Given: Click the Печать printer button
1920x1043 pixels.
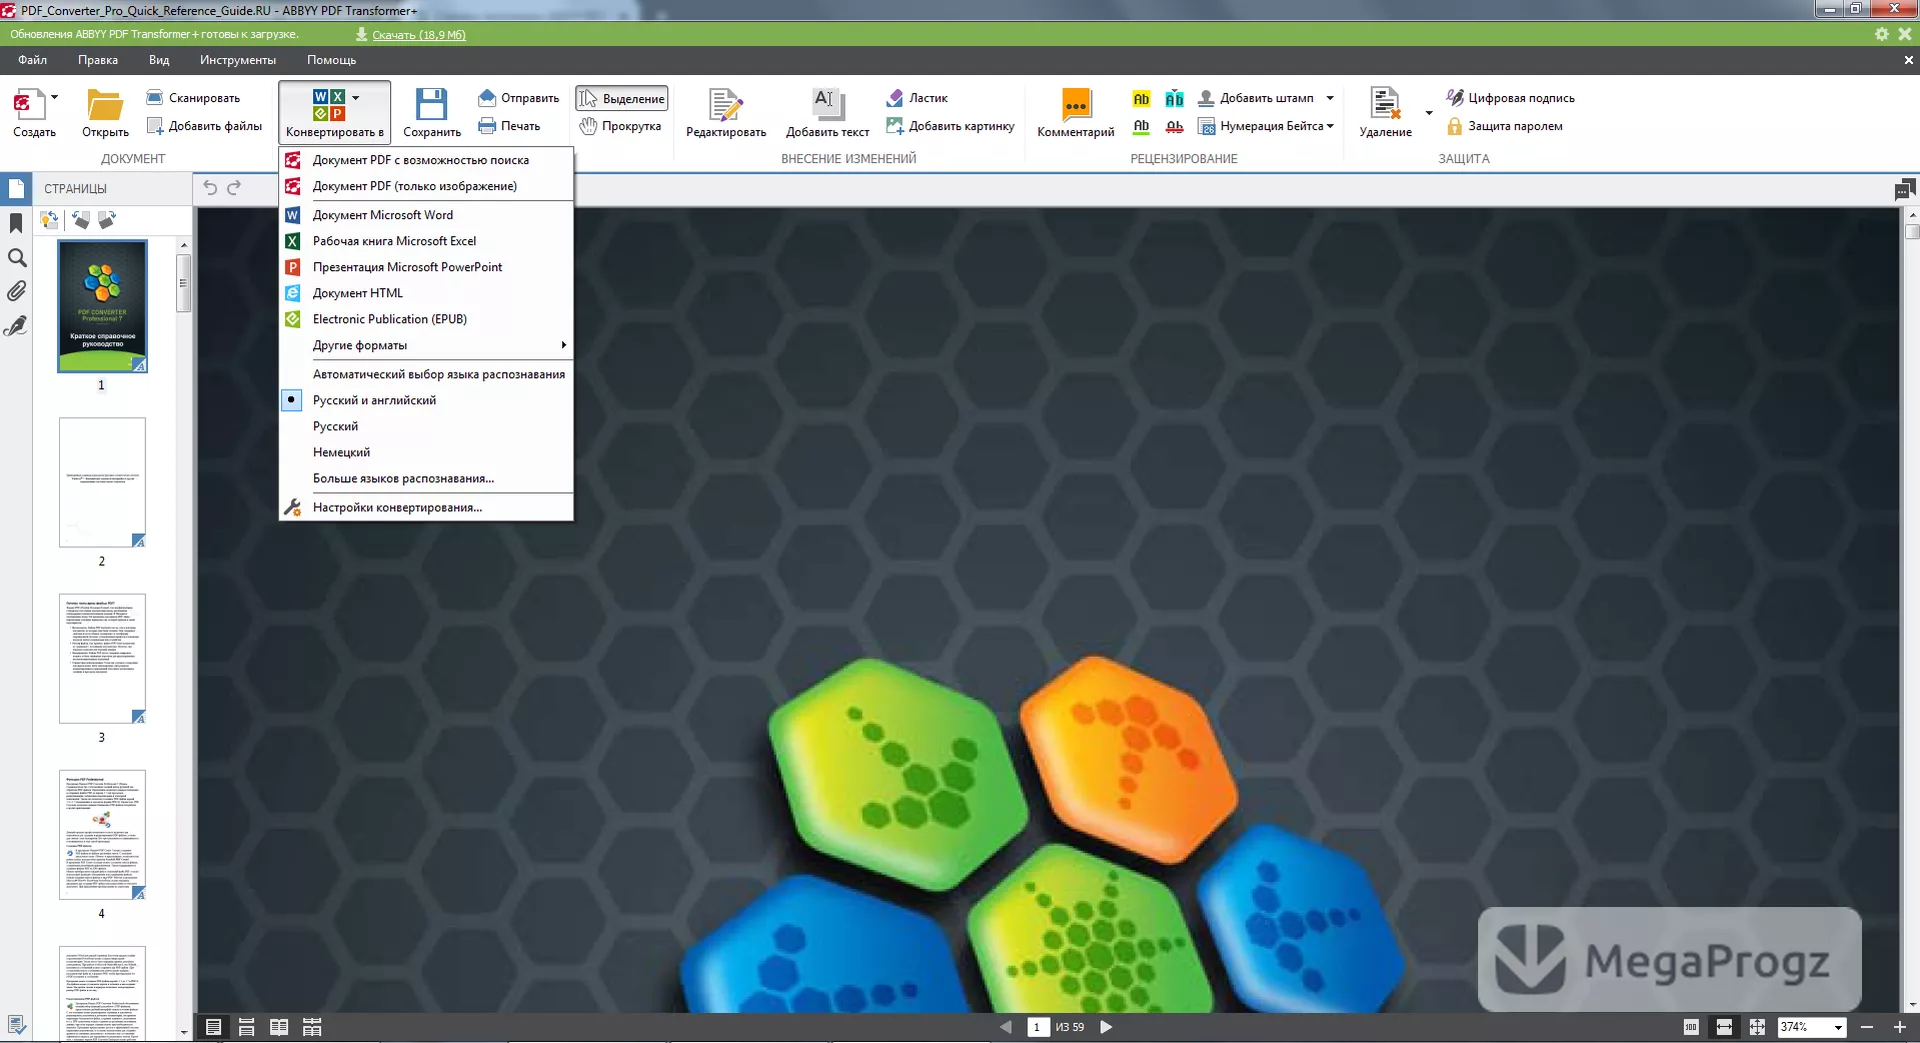Looking at the screenshot, I should (x=509, y=126).
